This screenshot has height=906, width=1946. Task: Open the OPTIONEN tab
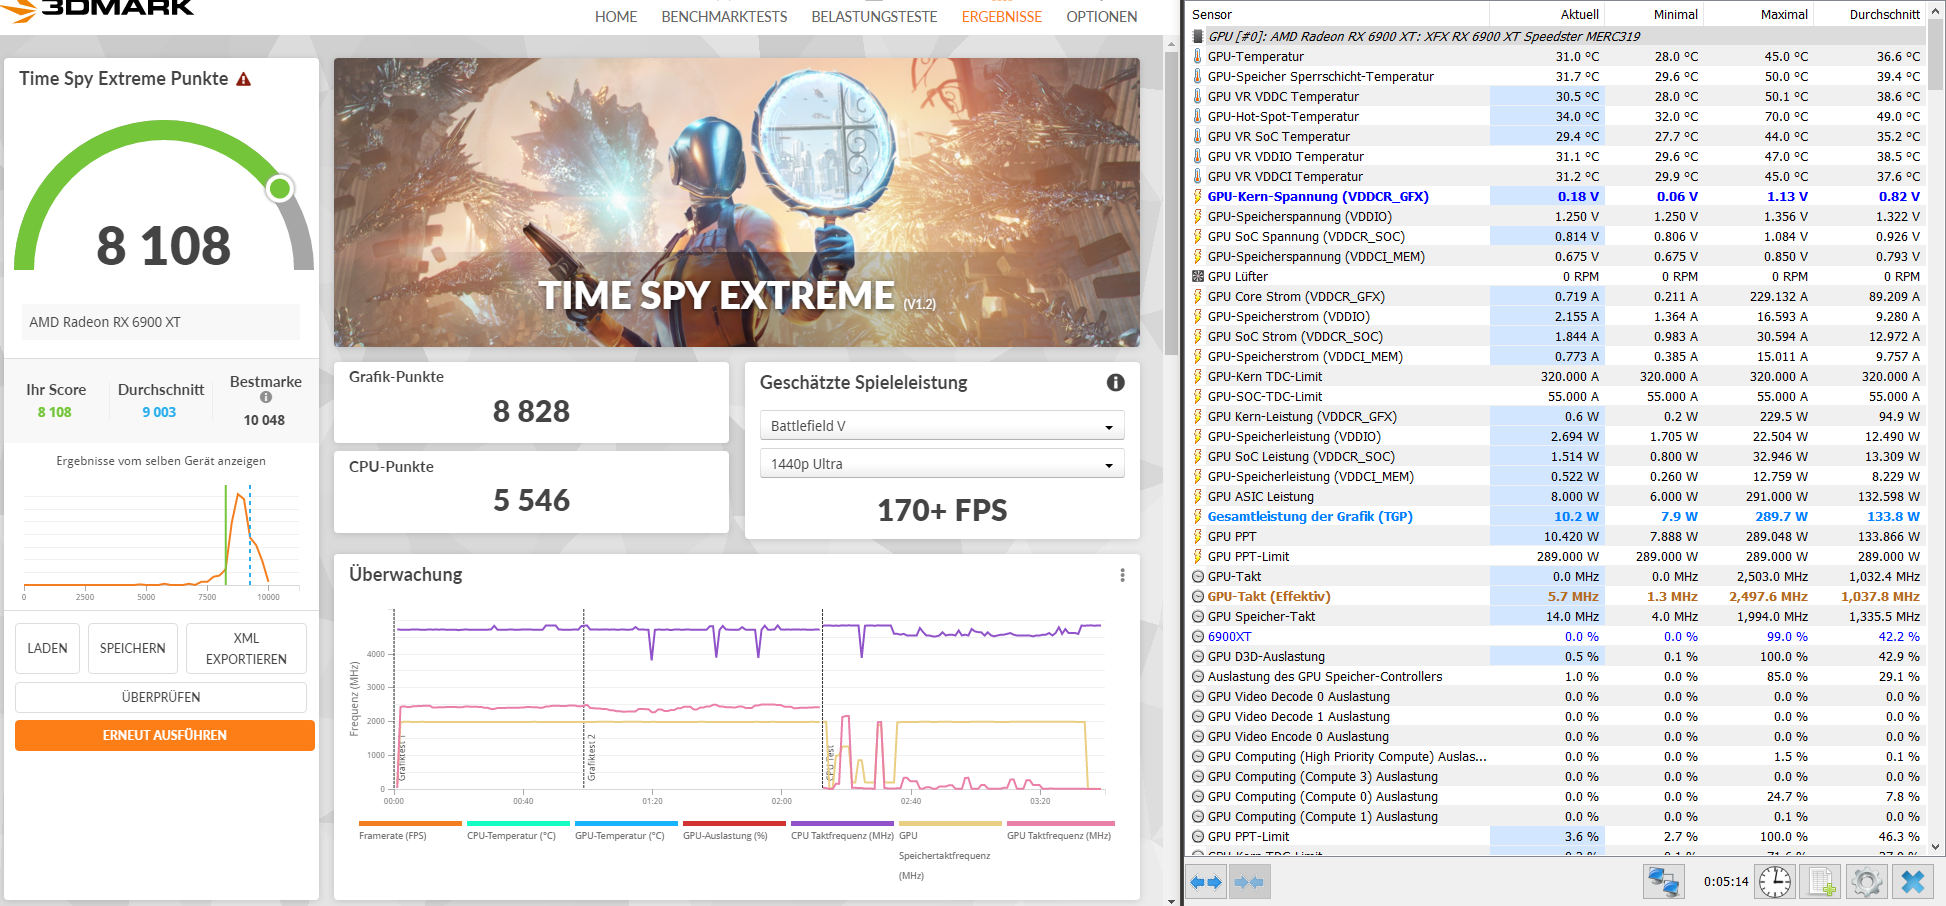1102,17
